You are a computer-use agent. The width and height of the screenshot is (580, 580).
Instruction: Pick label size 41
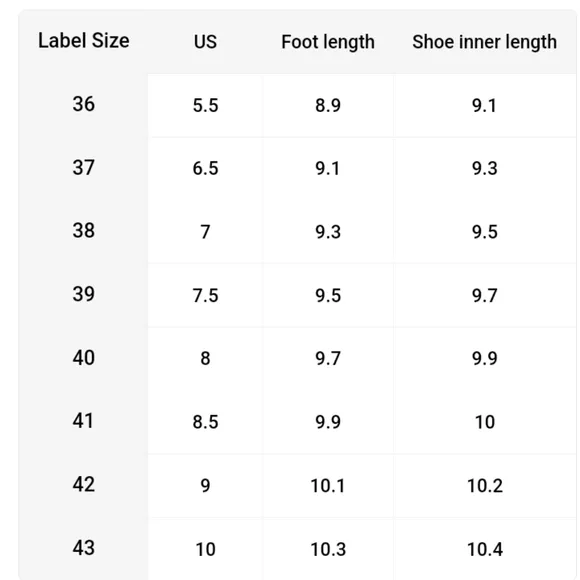83,421
